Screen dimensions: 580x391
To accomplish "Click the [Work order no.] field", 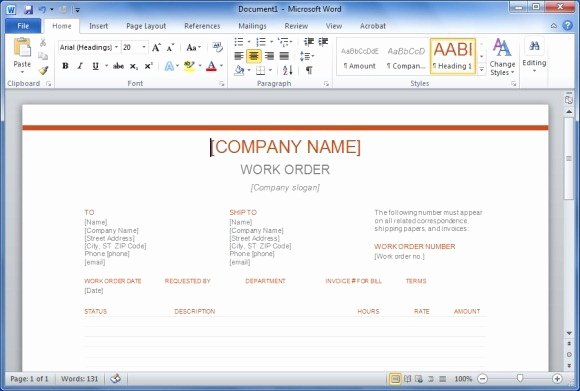I will [399, 256].
